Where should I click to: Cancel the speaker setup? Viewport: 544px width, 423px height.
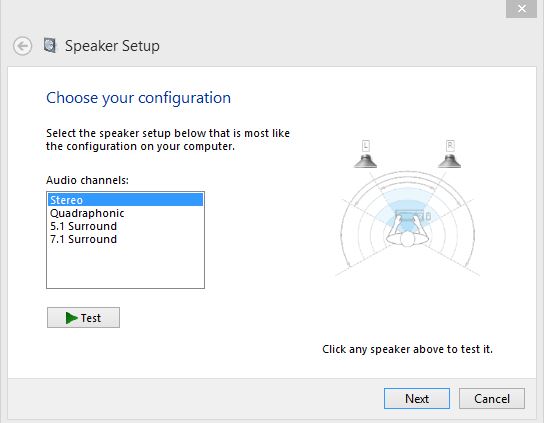click(x=492, y=398)
